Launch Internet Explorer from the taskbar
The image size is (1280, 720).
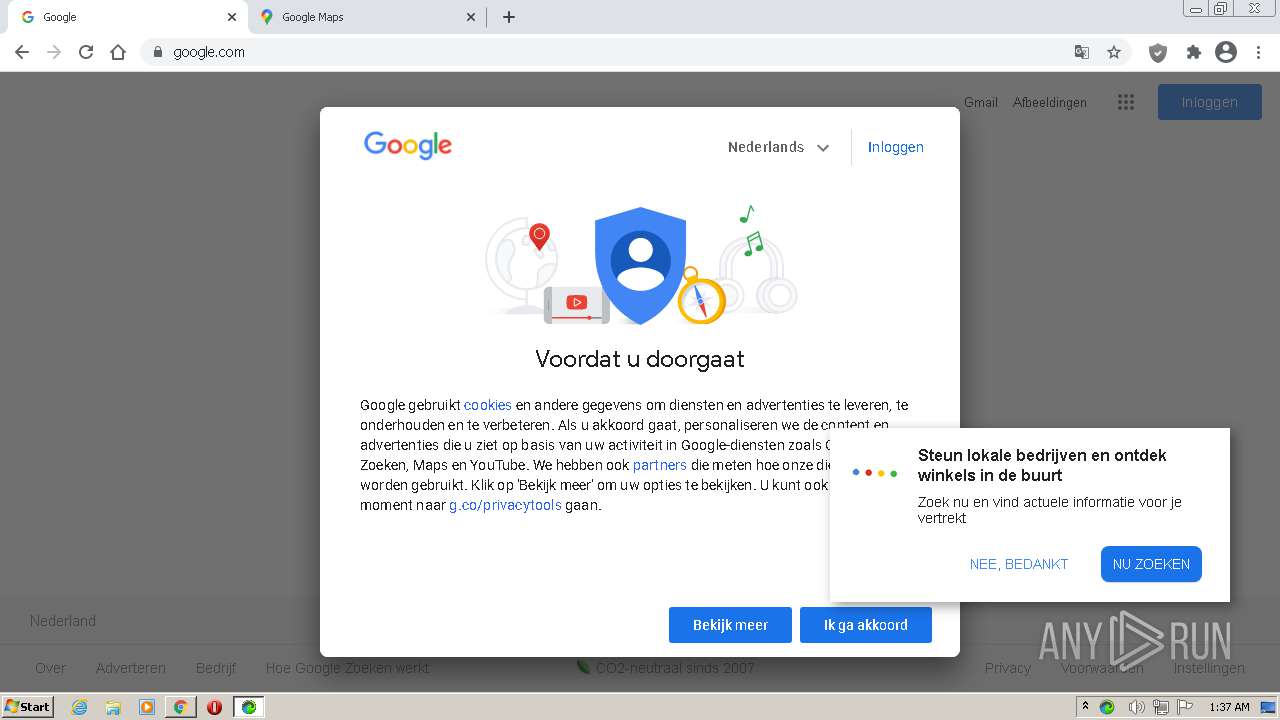tap(79, 707)
